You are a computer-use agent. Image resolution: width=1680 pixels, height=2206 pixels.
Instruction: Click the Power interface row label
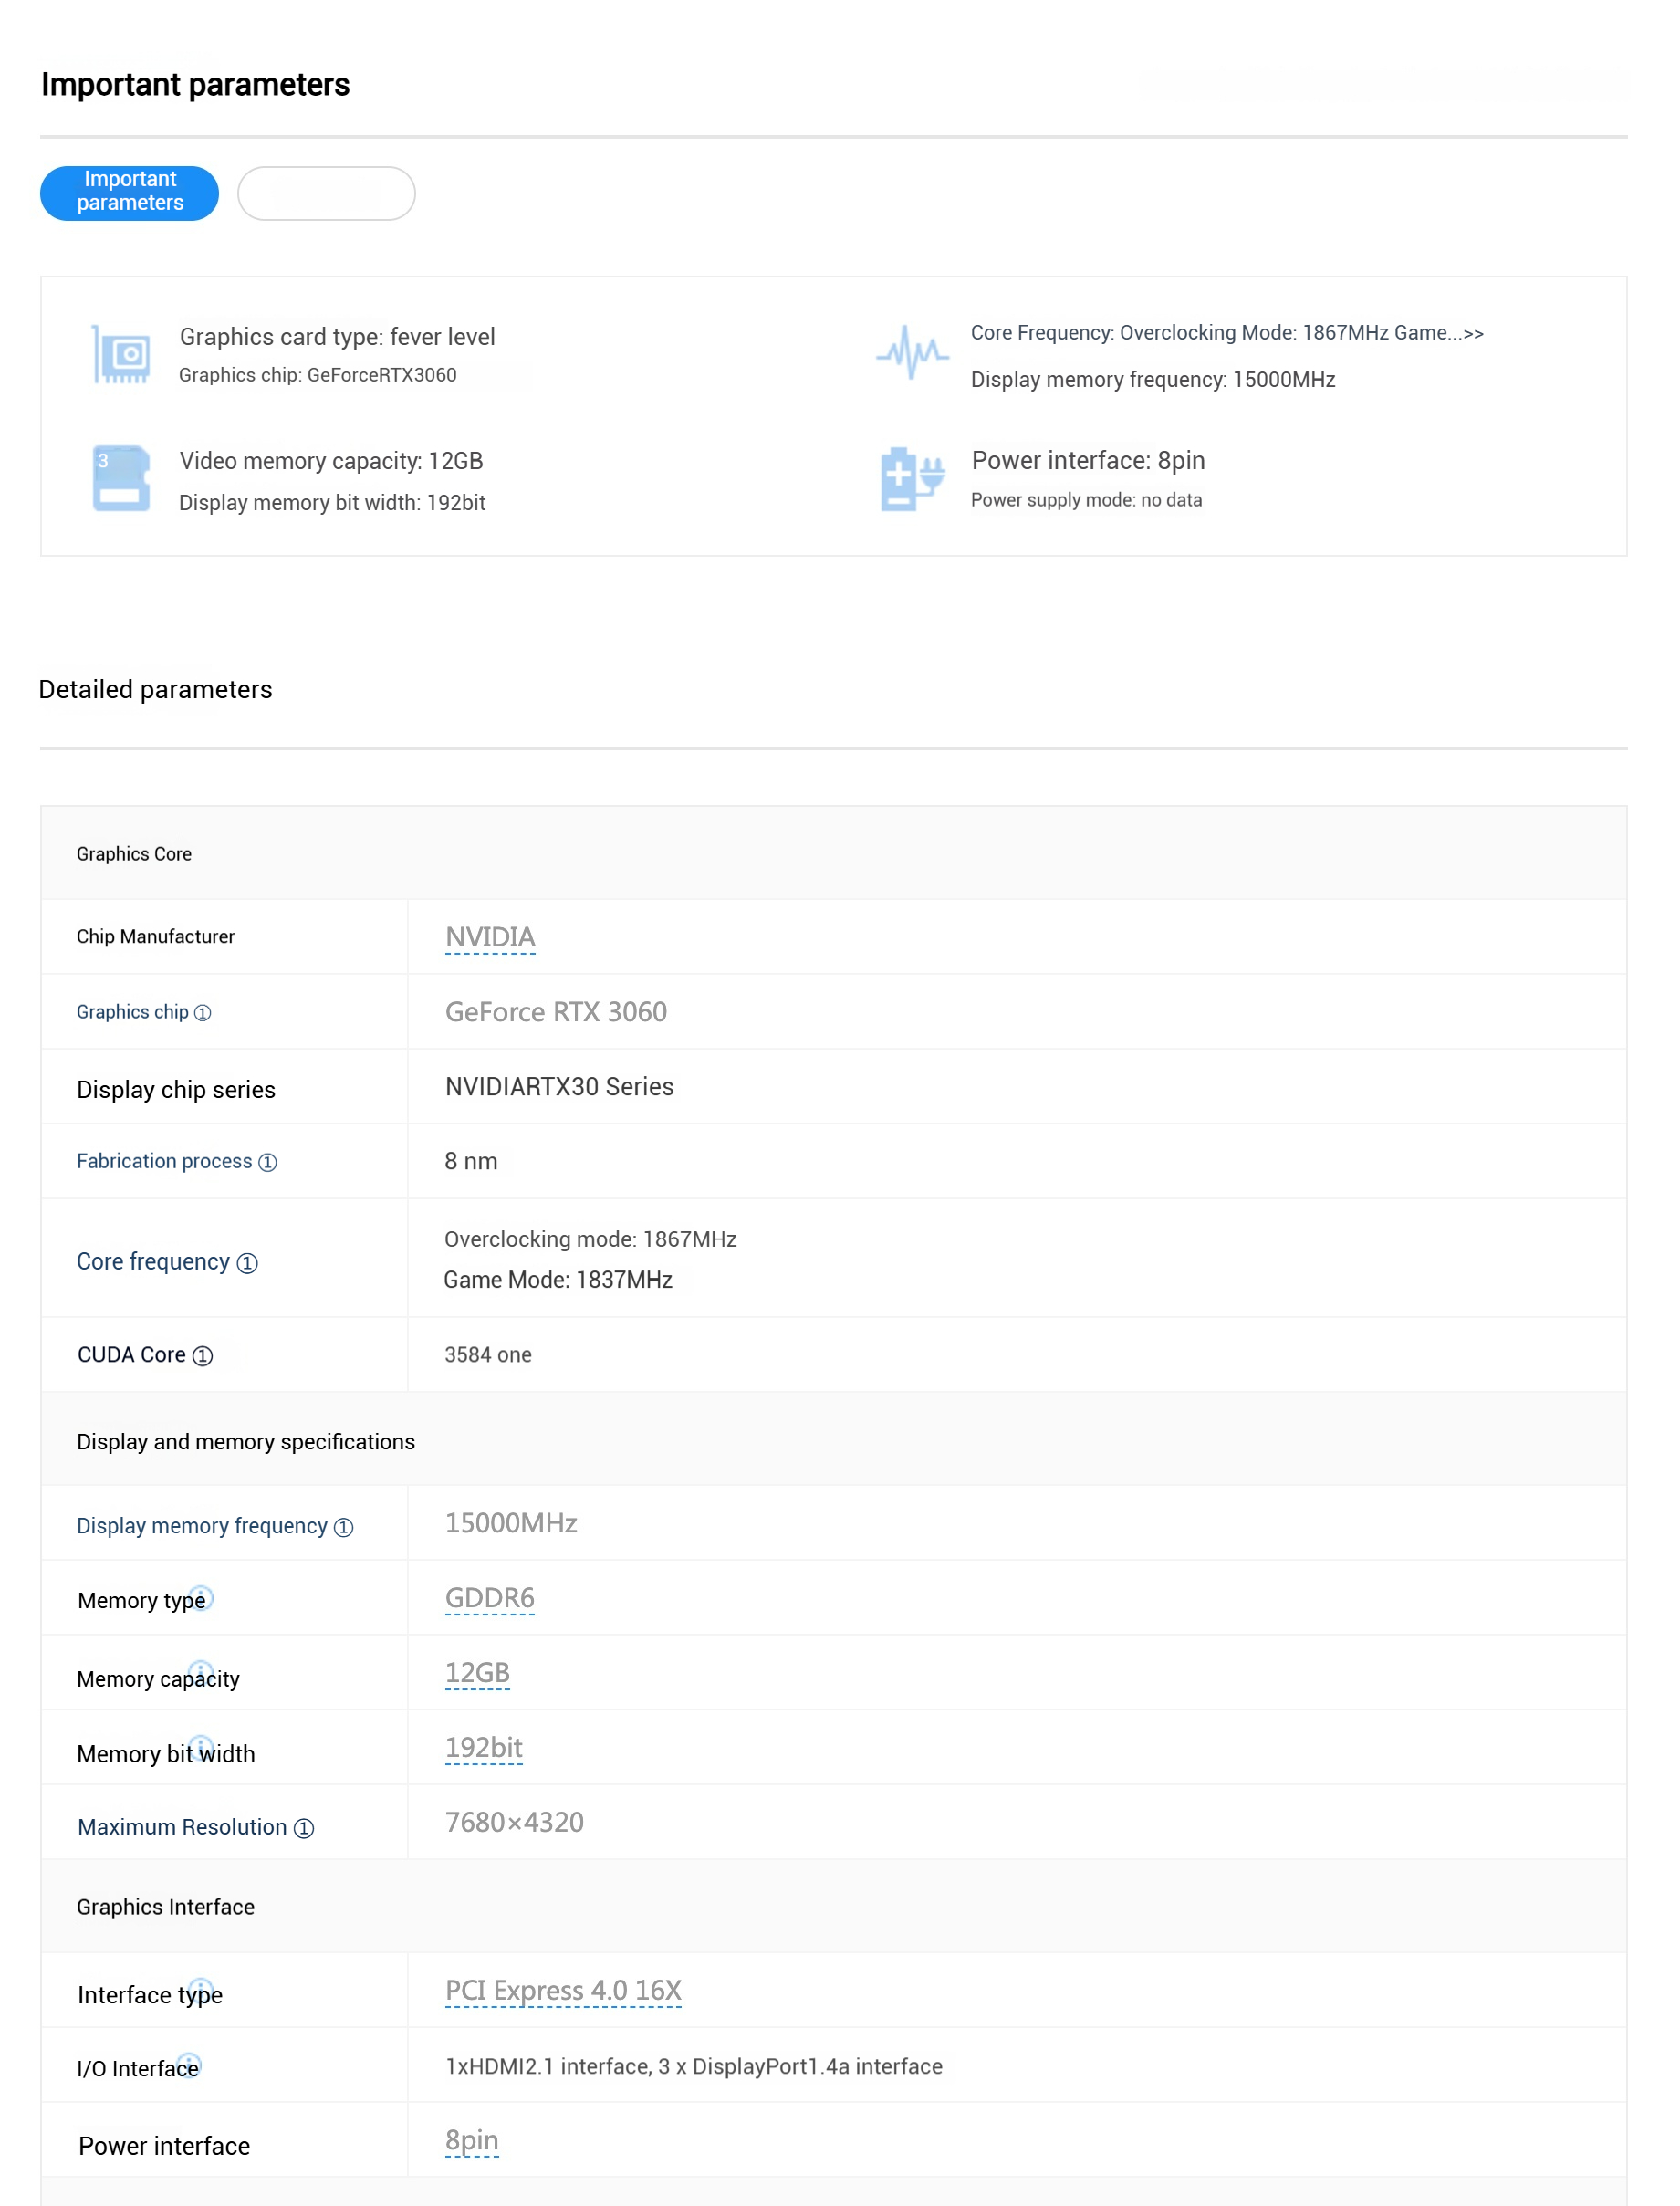(164, 2147)
